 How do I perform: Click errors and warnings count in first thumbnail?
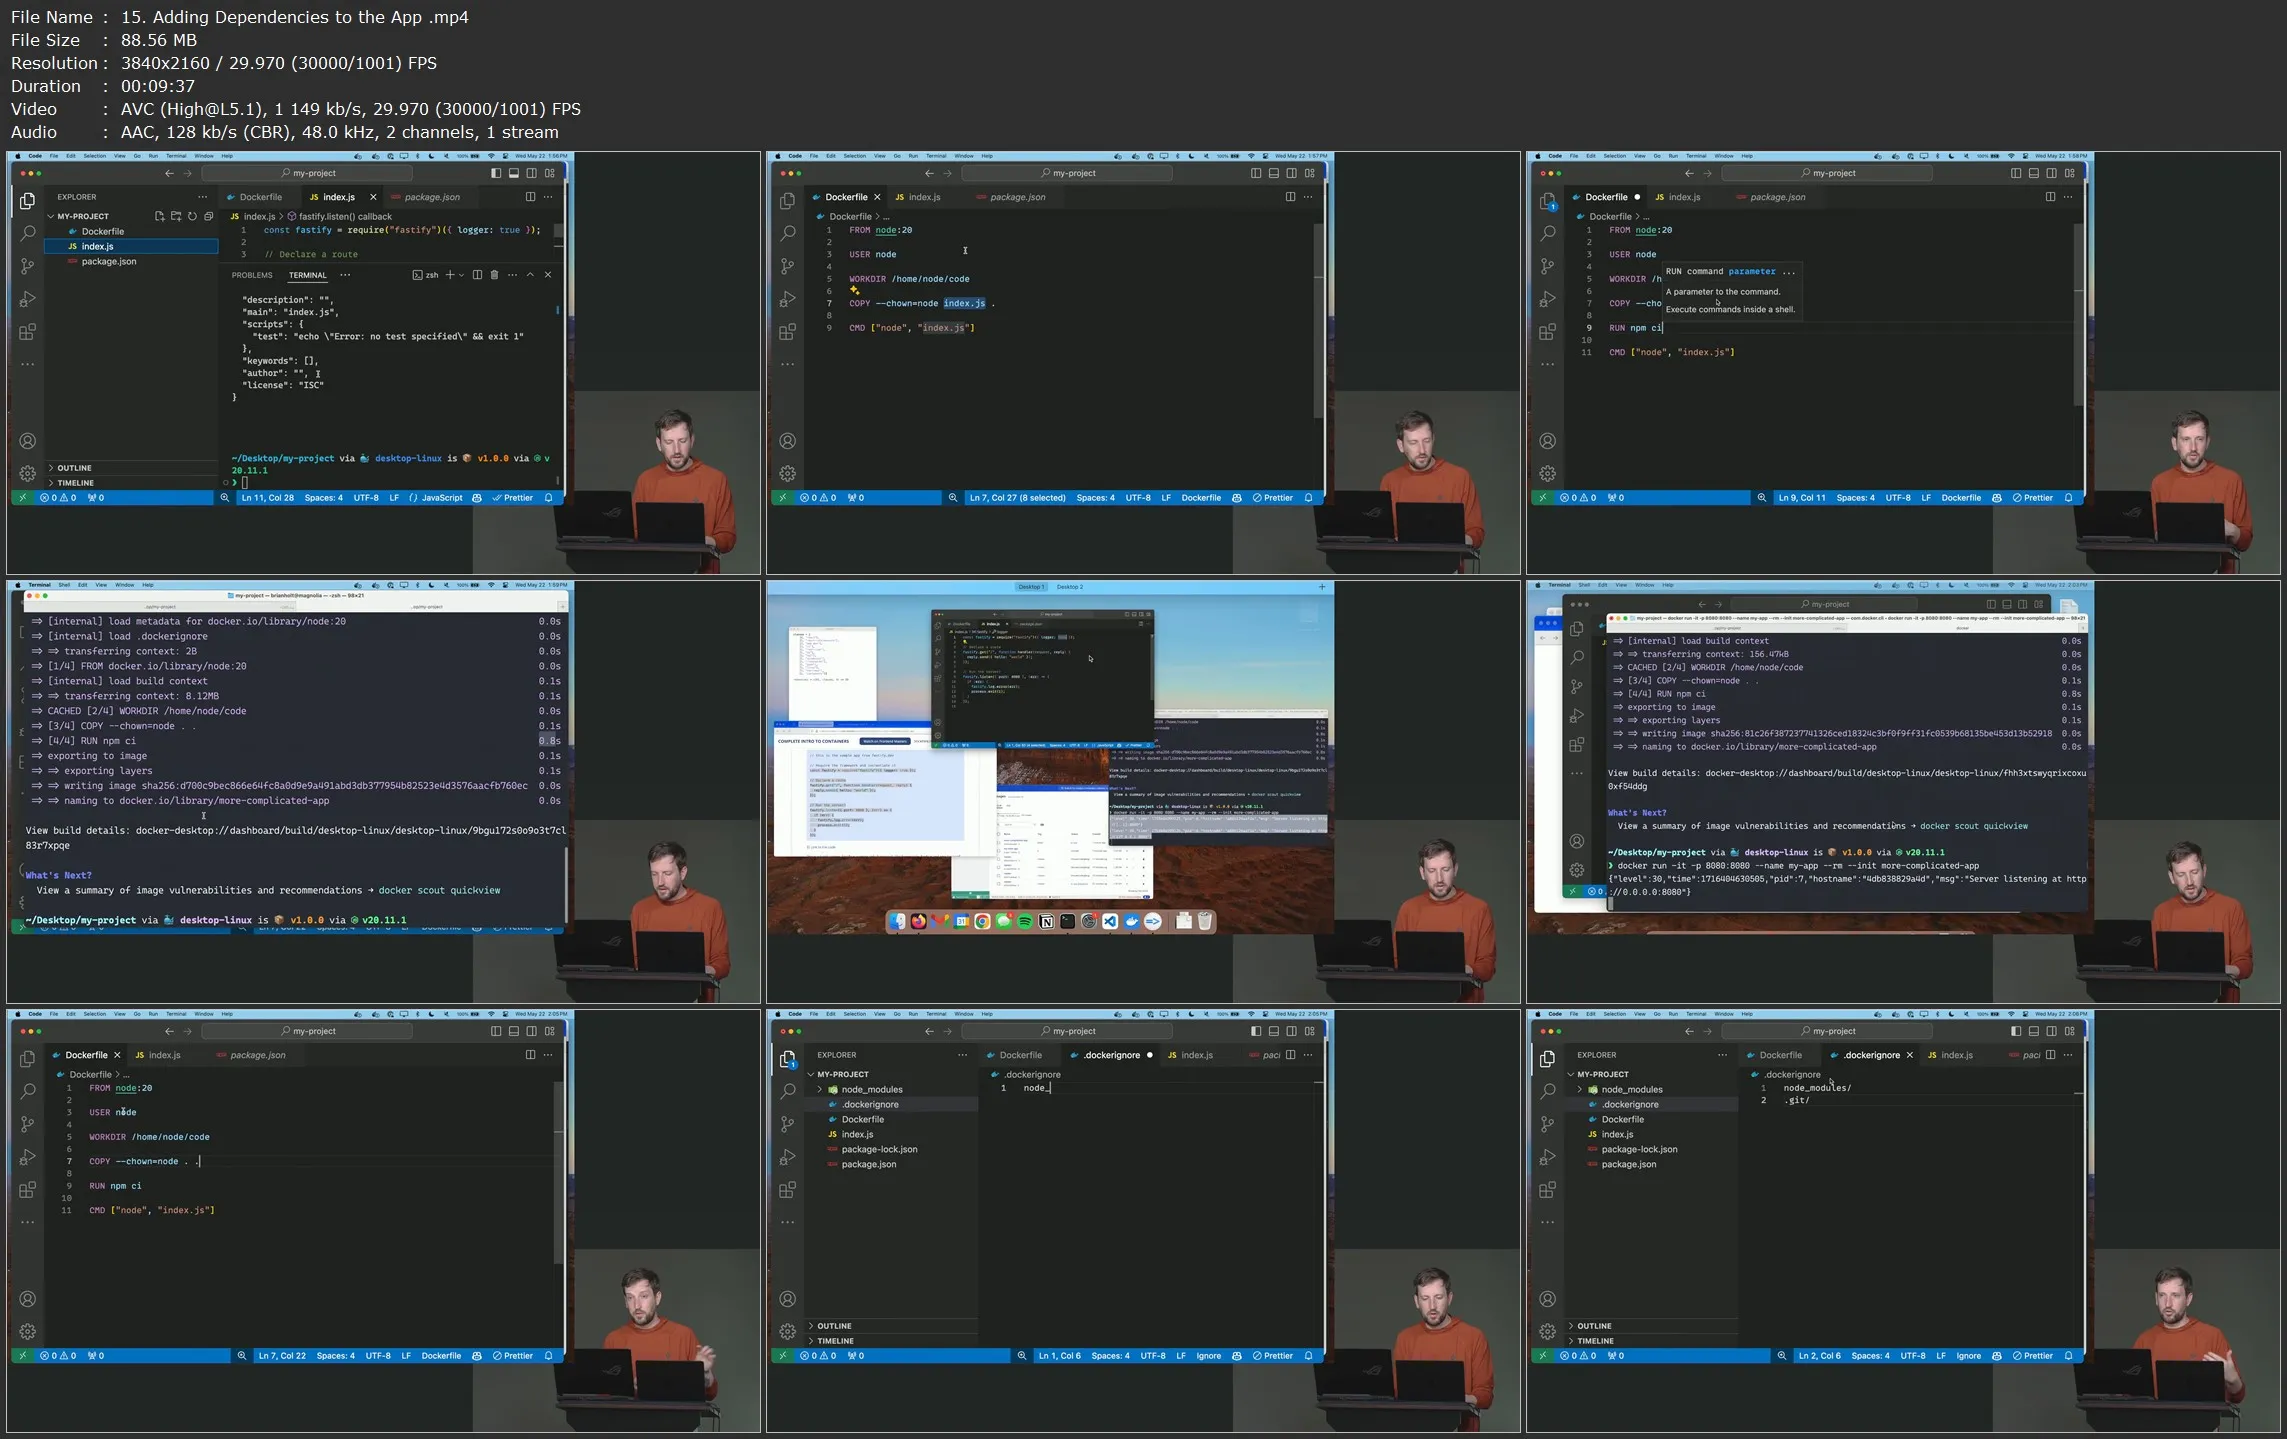click(58, 498)
